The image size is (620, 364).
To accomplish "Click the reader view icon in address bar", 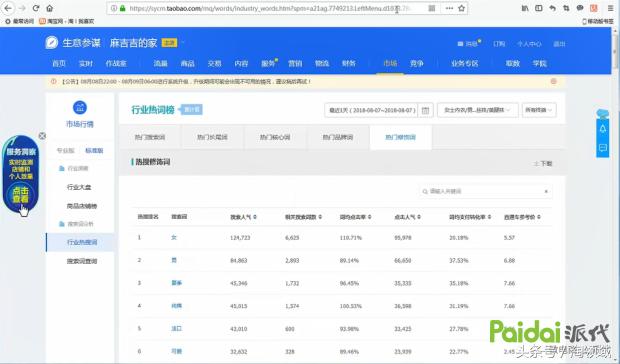I will (x=432, y=8).
